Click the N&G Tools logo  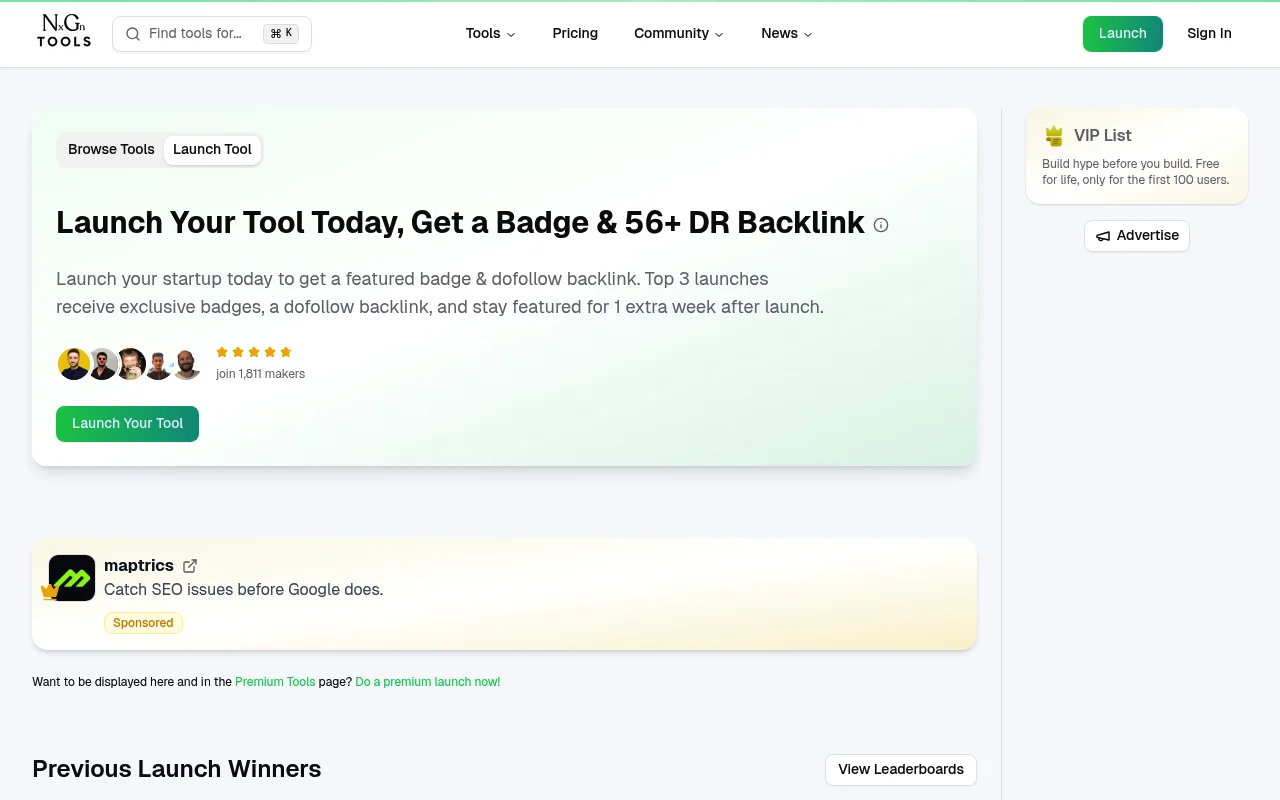(63, 33)
